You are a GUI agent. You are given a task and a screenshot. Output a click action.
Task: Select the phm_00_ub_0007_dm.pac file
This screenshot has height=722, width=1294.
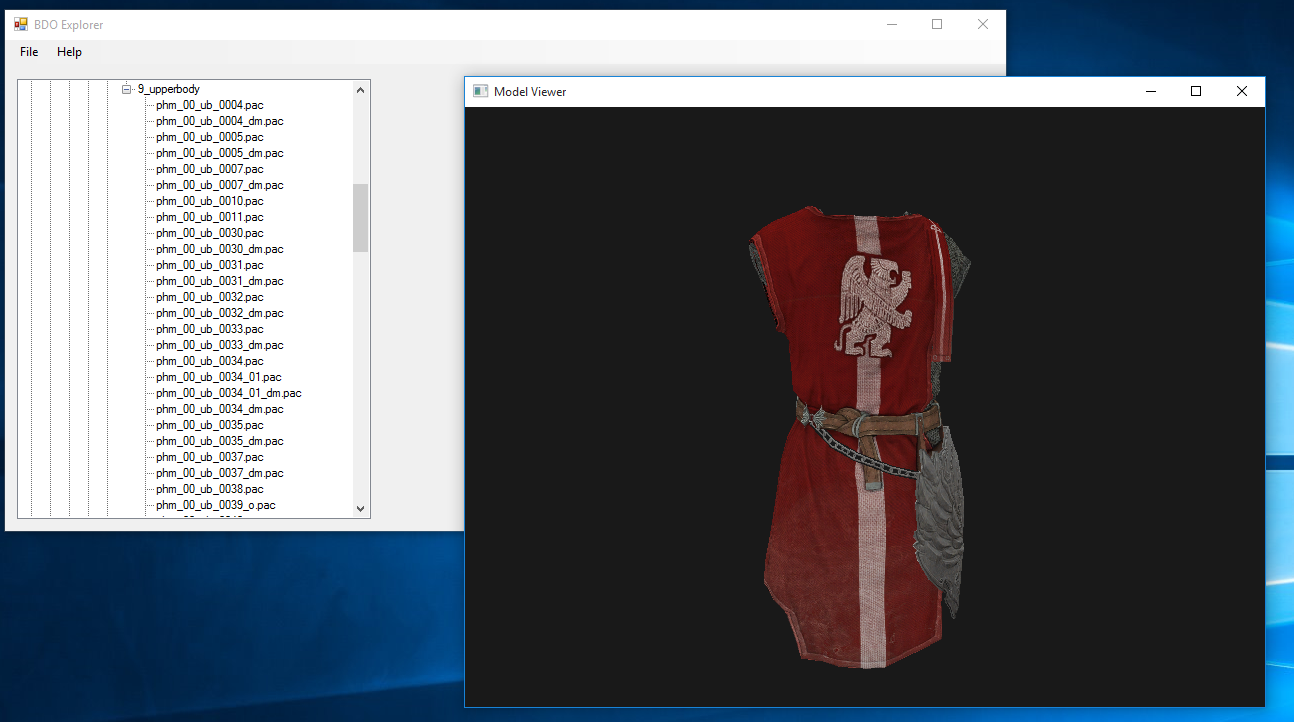click(x=219, y=185)
